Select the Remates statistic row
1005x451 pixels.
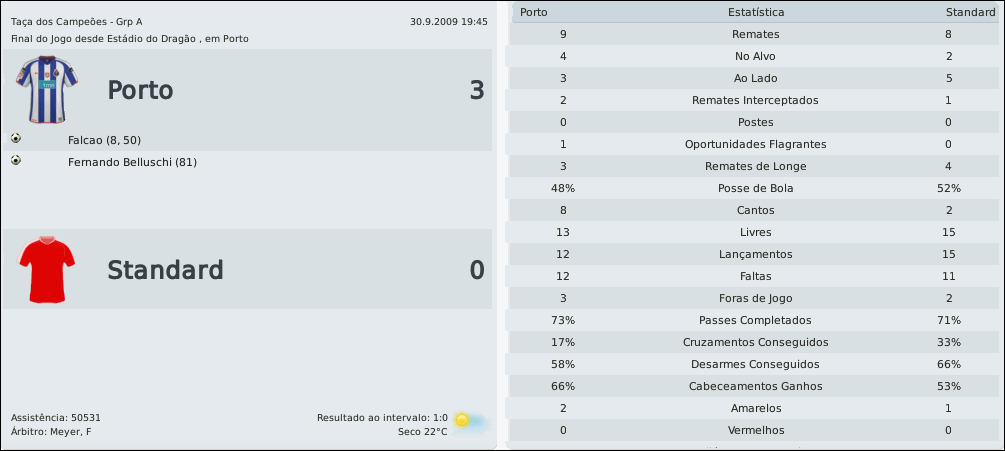point(755,34)
